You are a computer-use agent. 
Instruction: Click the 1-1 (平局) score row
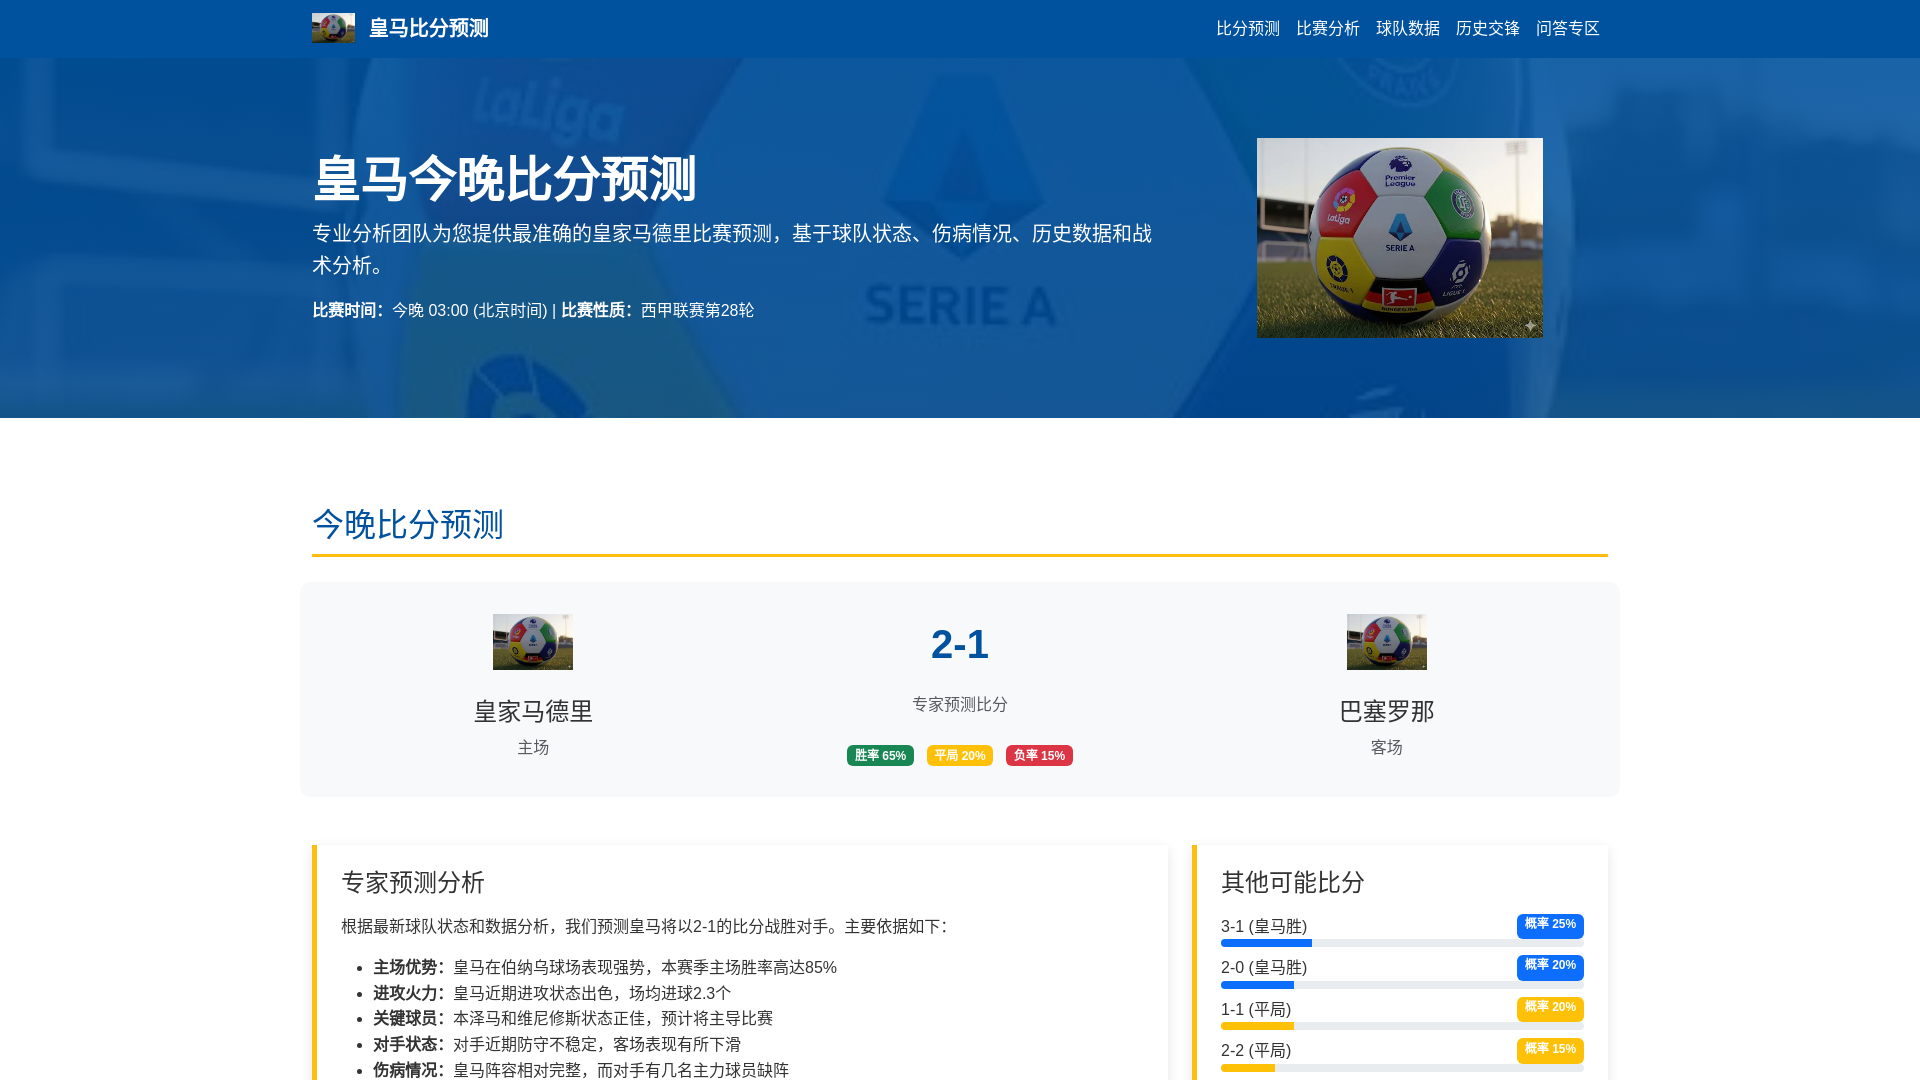[1402, 1010]
